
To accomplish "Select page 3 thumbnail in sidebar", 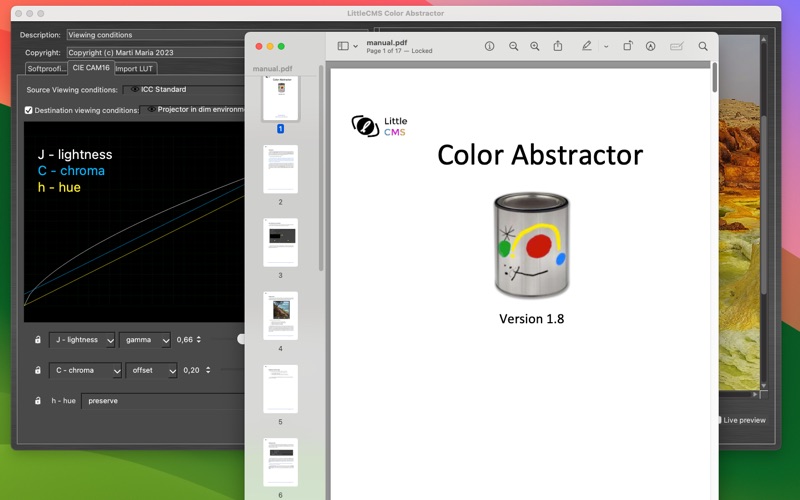I will click(x=281, y=242).
